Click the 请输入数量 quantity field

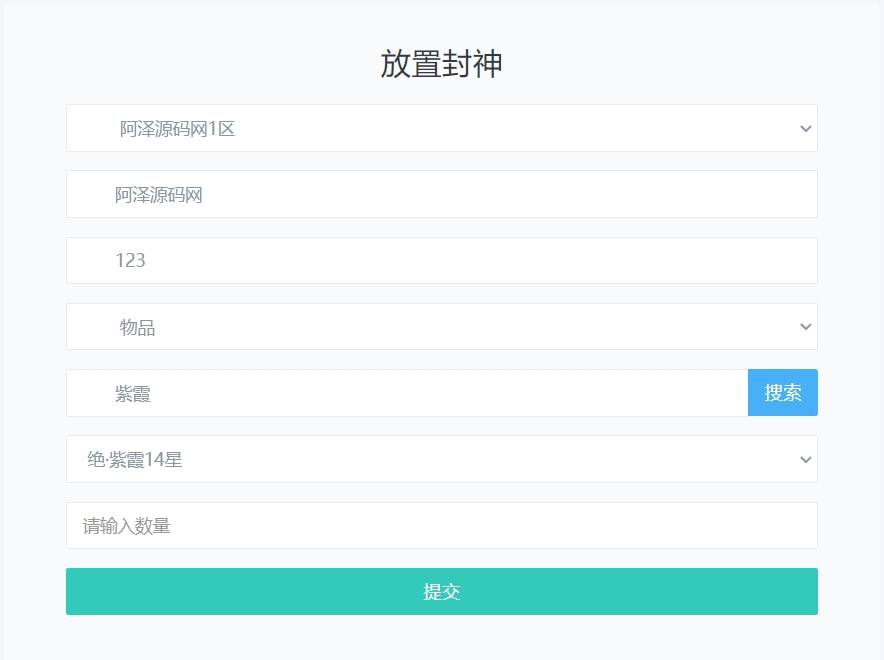[x=441, y=525]
